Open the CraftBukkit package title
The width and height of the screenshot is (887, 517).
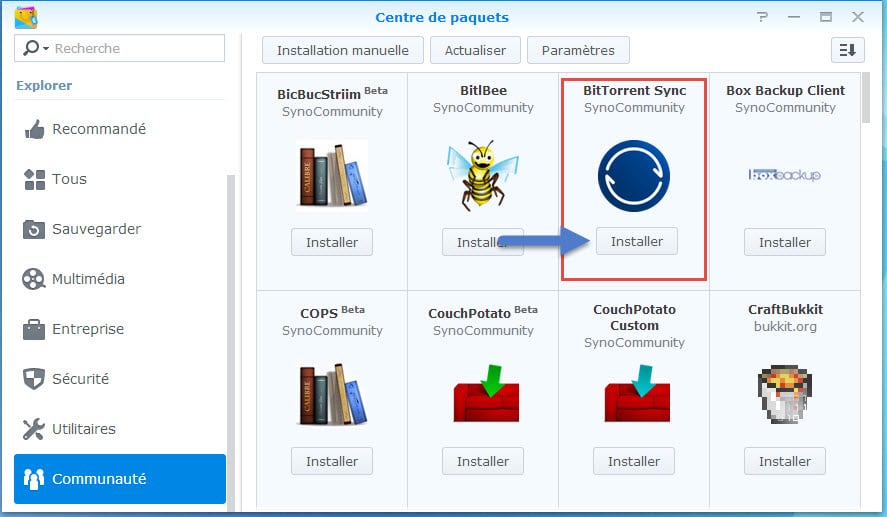[785, 309]
